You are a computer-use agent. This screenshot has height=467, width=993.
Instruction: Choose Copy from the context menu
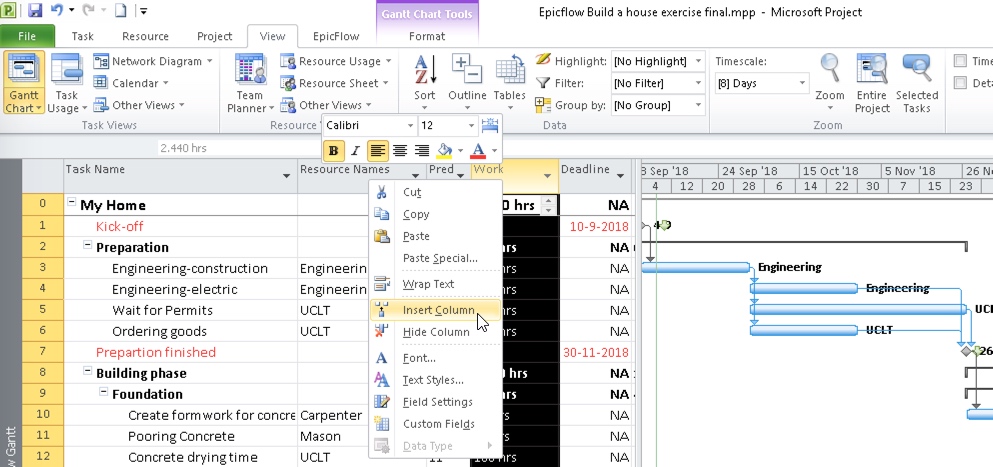coord(436,214)
